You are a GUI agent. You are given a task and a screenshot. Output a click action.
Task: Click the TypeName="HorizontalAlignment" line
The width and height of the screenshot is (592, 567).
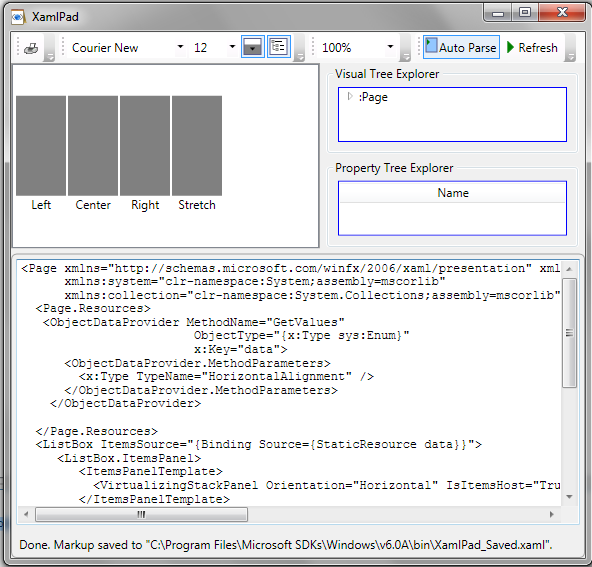tap(226, 376)
